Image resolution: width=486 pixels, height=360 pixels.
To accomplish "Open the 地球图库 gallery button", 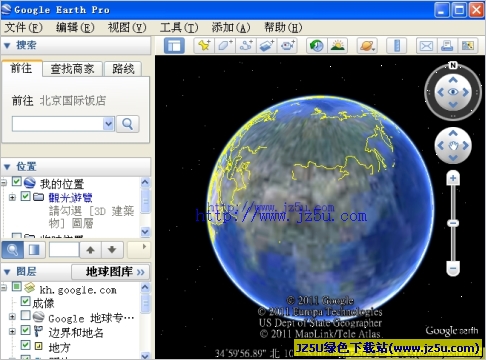I will click(110, 272).
